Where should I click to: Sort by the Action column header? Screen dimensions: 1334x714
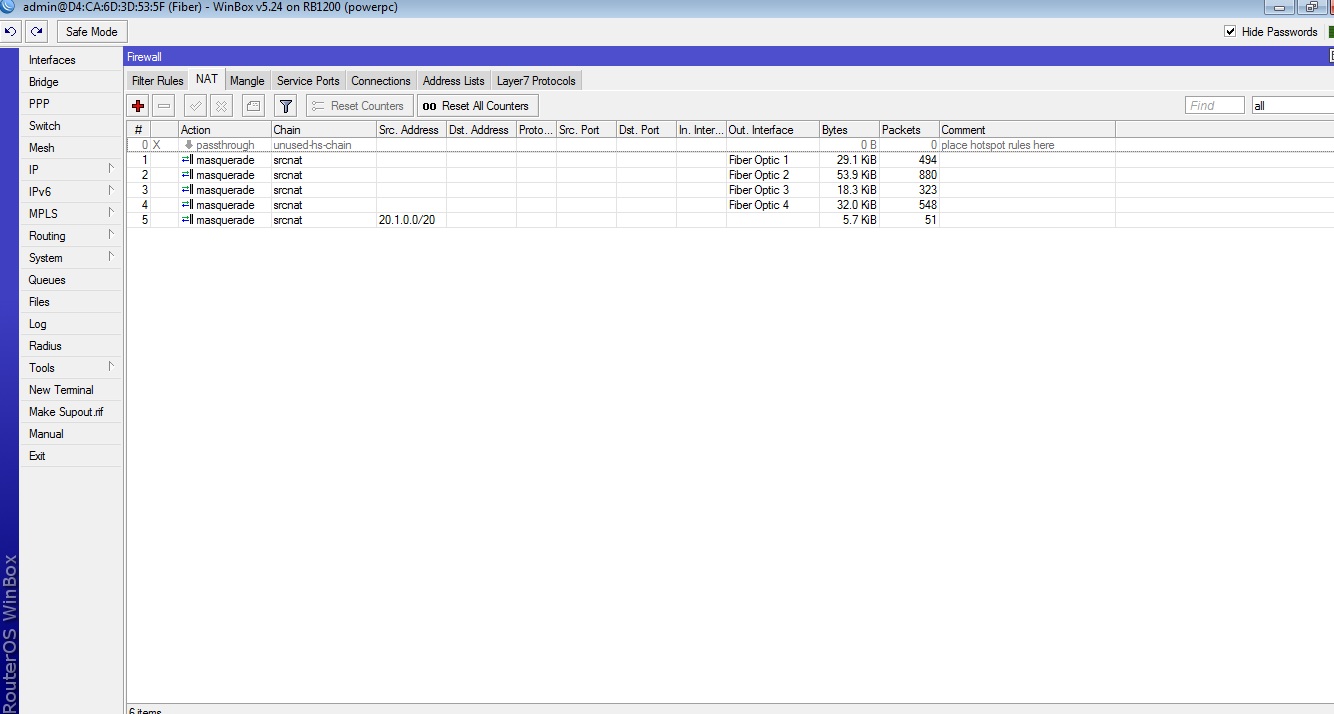coord(224,130)
